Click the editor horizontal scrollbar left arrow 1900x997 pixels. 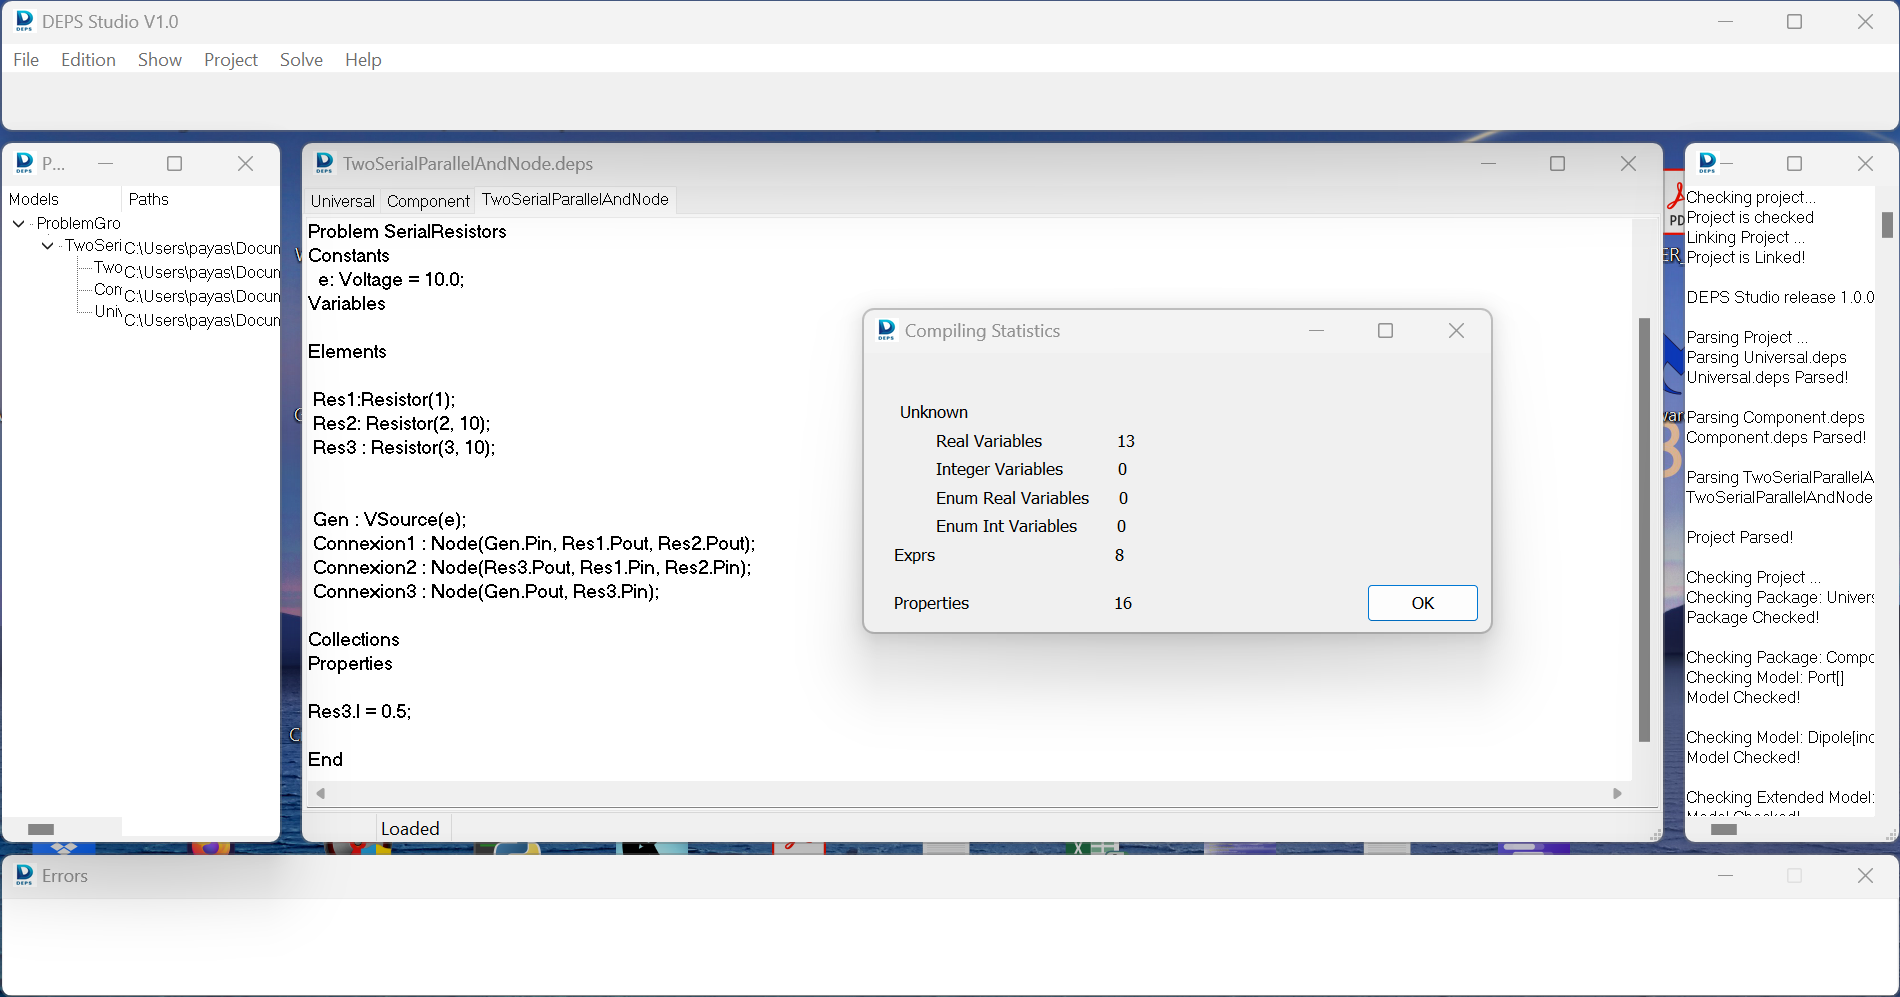click(x=320, y=794)
